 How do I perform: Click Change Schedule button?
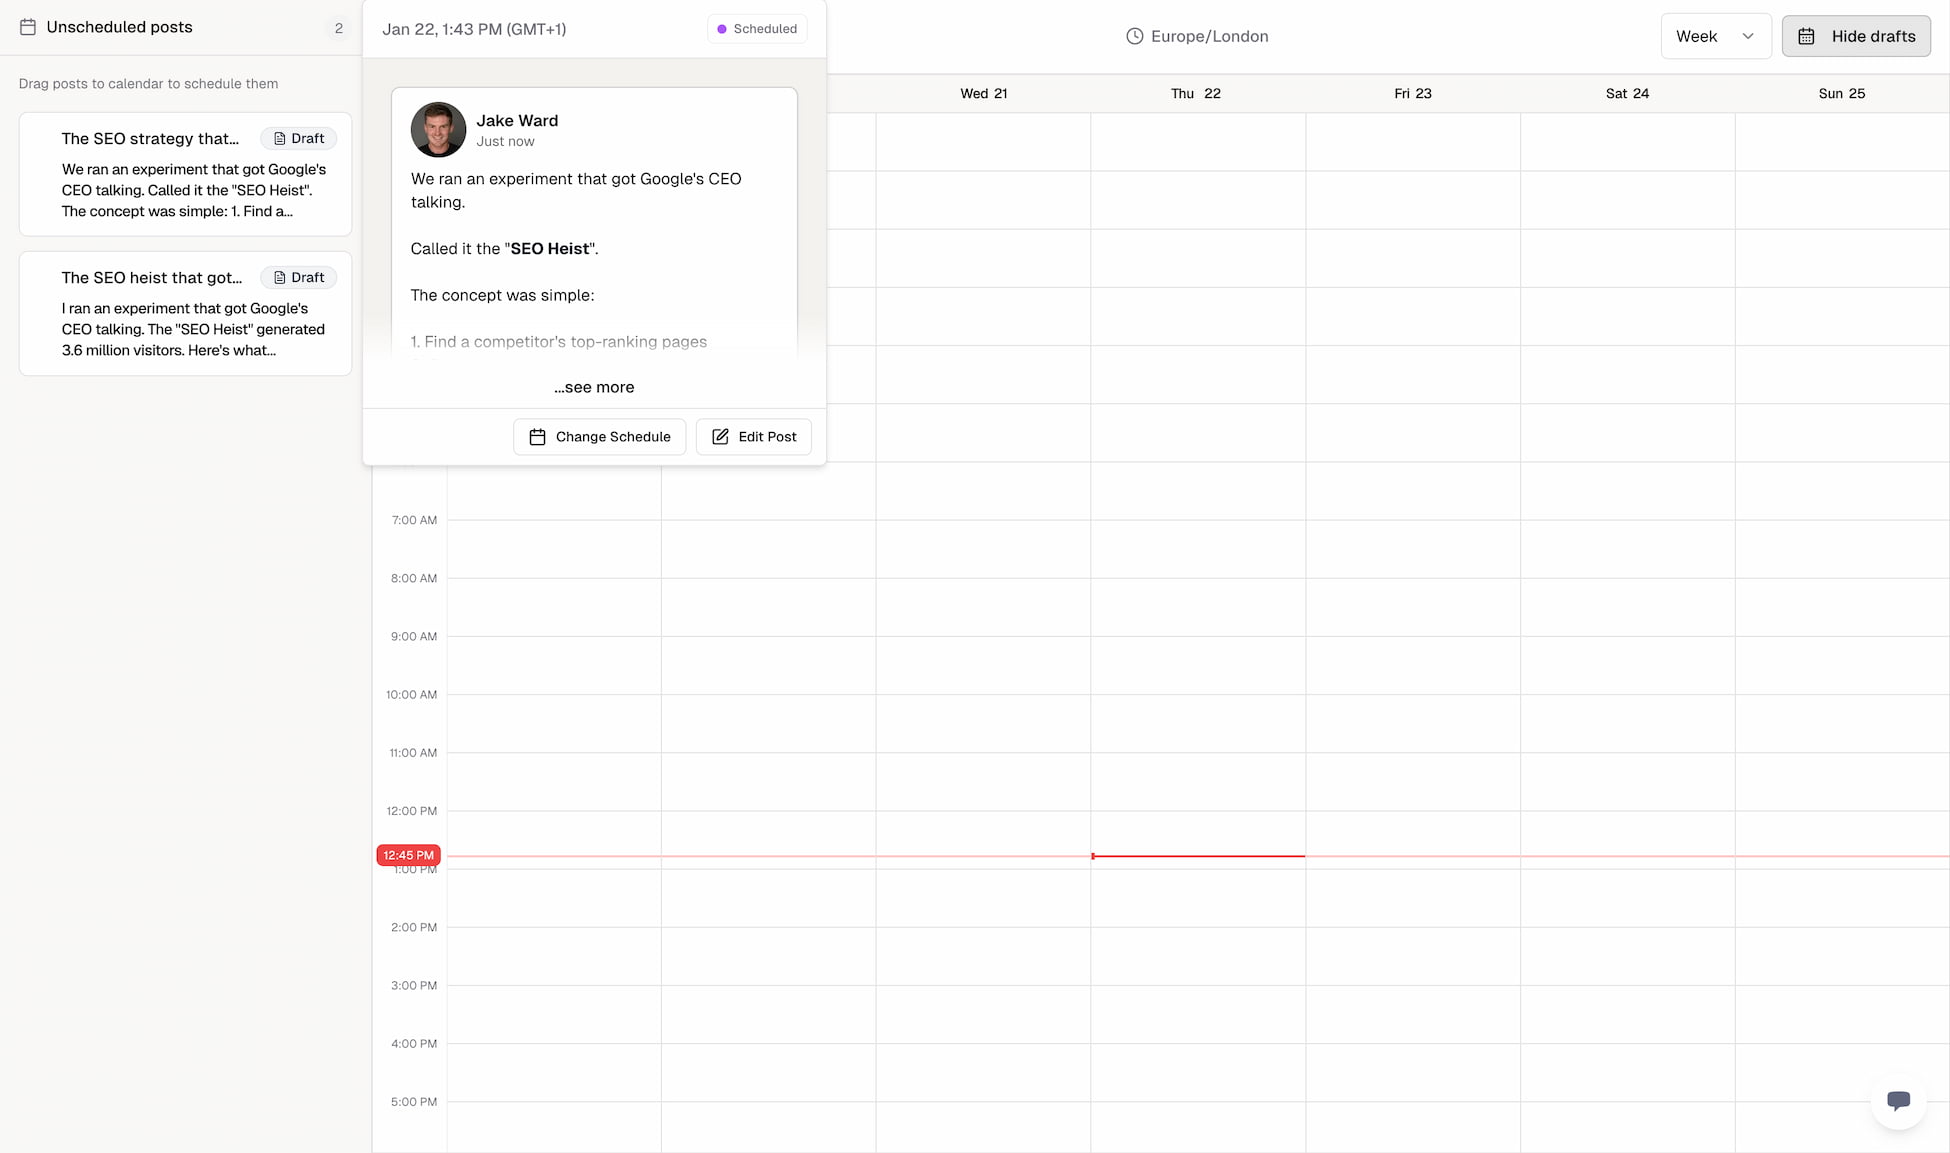[599, 437]
